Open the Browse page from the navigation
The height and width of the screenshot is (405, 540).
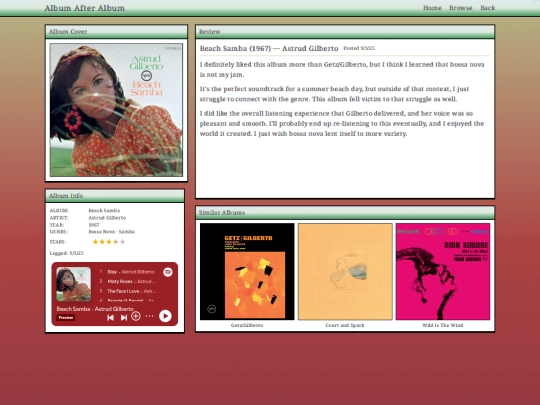(x=461, y=8)
